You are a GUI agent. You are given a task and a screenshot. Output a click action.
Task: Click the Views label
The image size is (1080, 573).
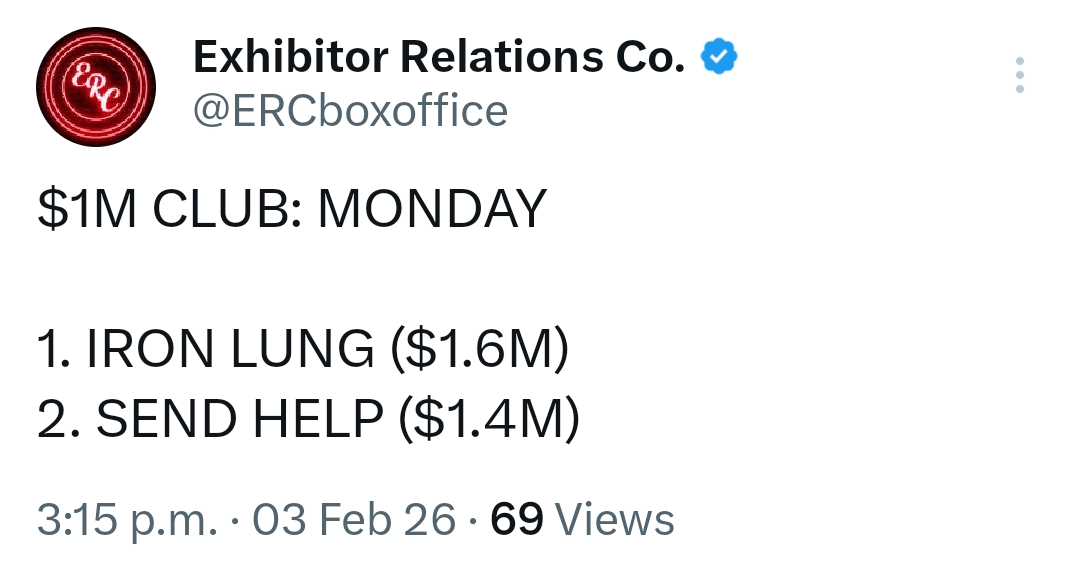615,520
